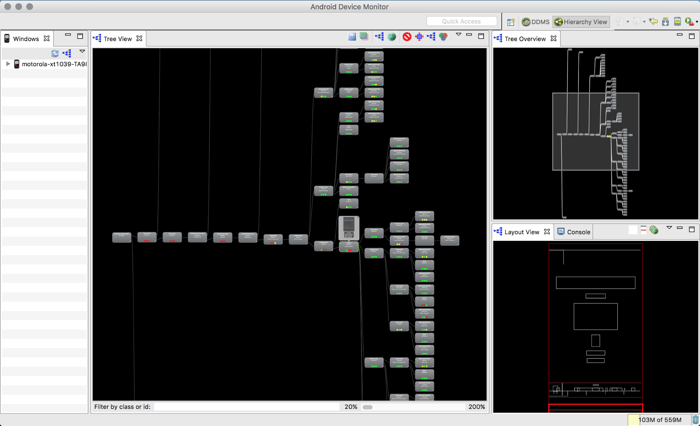700x426 pixels.
Task: Close the Windows tab
Action: pos(47,38)
